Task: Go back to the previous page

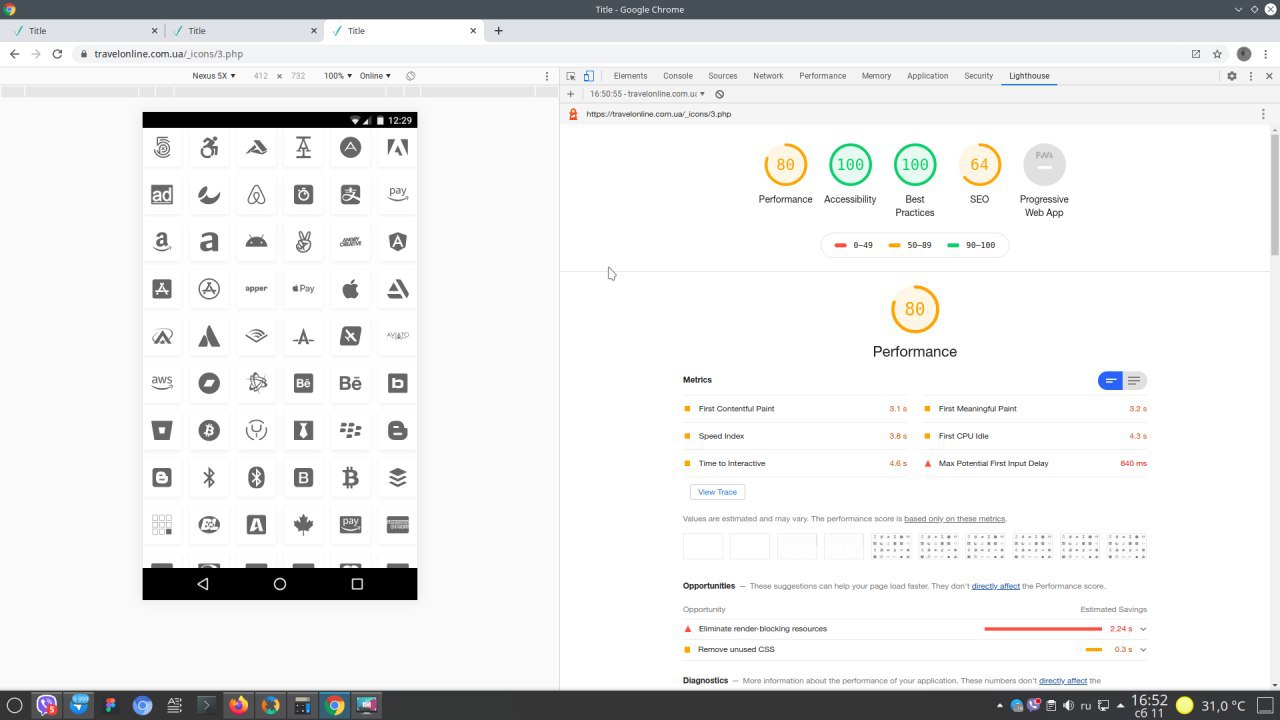Action: [x=14, y=54]
